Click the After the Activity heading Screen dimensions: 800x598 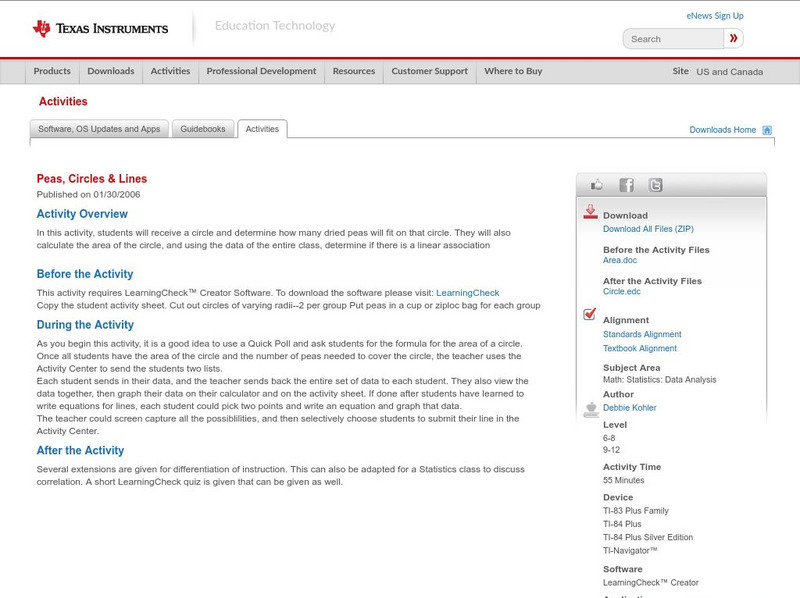pos(80,451)
